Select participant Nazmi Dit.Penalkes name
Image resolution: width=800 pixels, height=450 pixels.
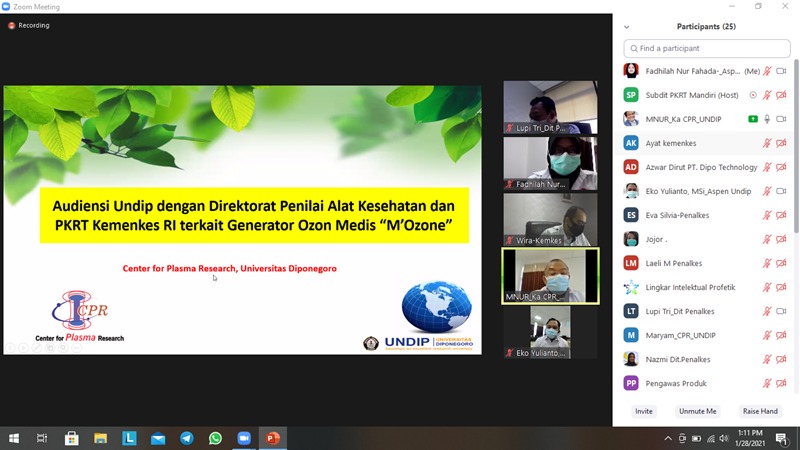678,359
